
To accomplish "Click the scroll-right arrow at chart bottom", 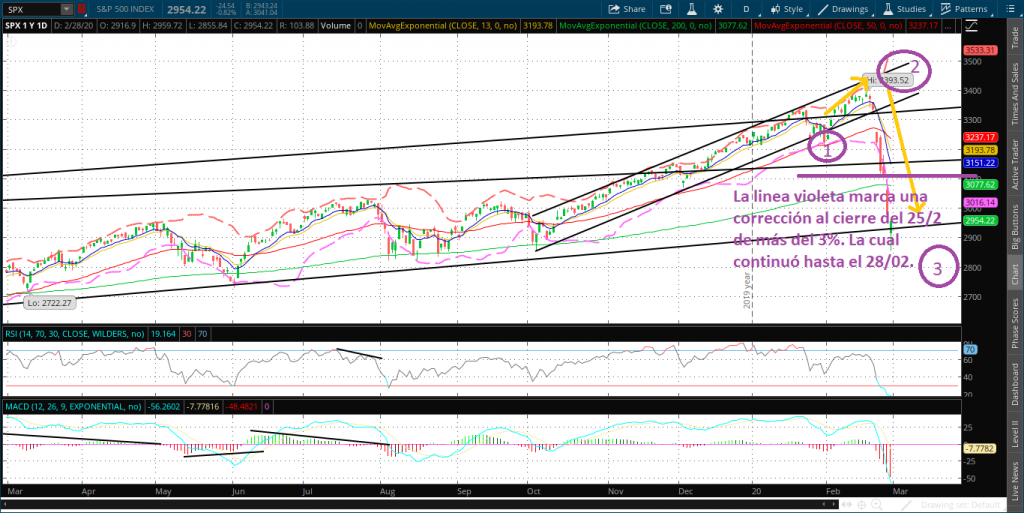I will pyautogui.click(x=833, y=505).
